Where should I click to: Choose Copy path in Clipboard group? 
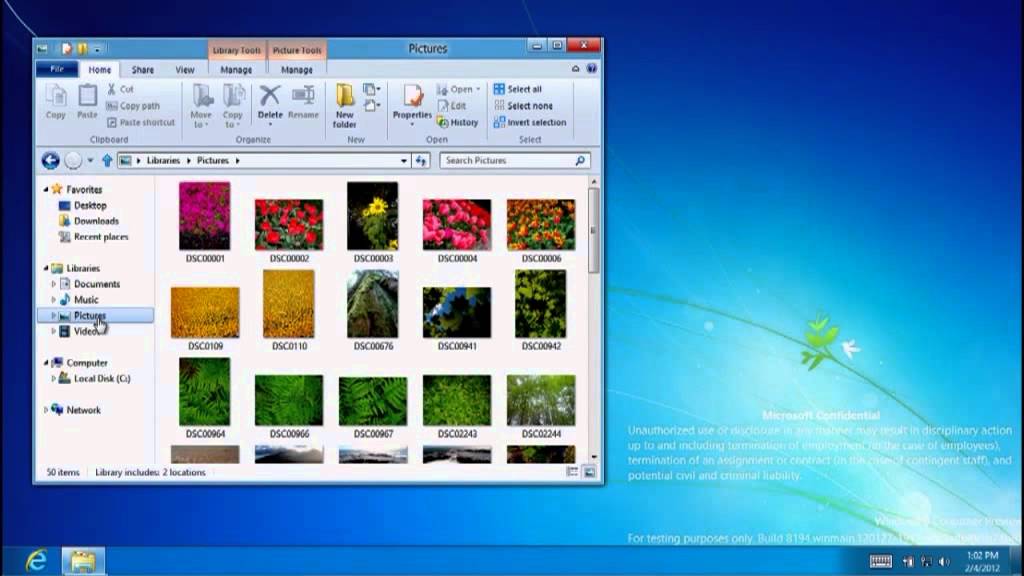click(133, 106)
